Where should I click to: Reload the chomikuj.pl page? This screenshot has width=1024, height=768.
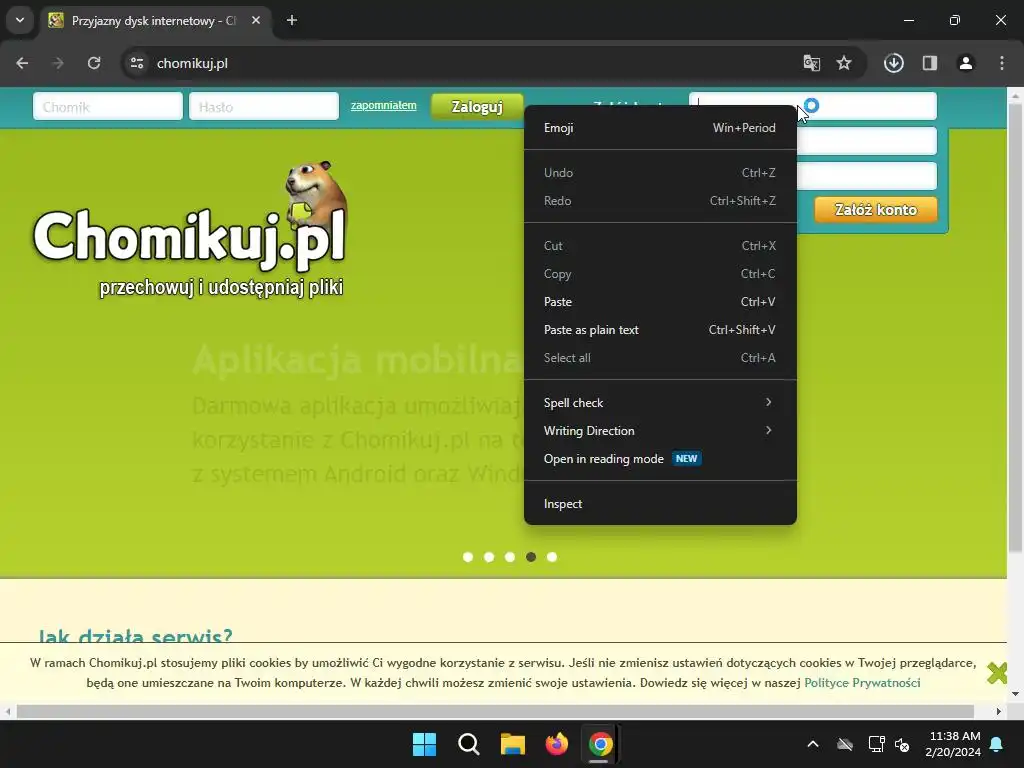[x=94, y=63]
